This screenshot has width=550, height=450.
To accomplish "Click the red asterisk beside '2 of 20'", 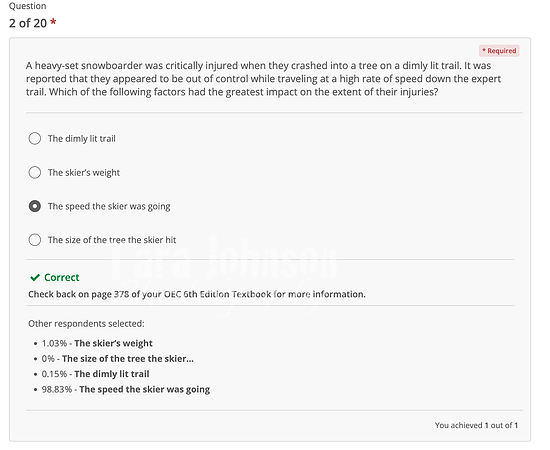I will [53, 22].
